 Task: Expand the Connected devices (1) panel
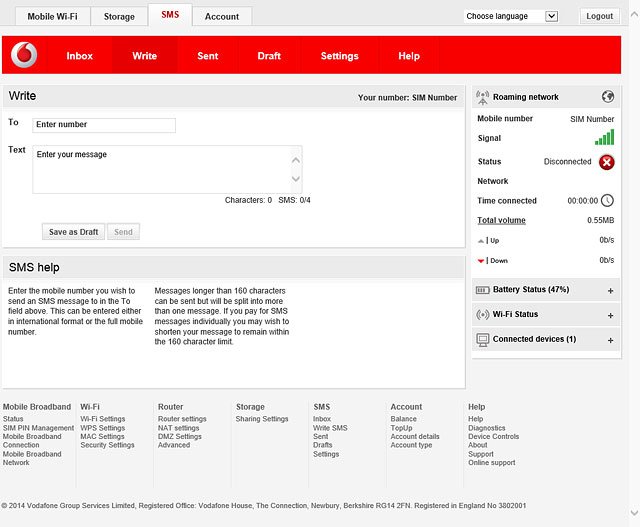610,340
